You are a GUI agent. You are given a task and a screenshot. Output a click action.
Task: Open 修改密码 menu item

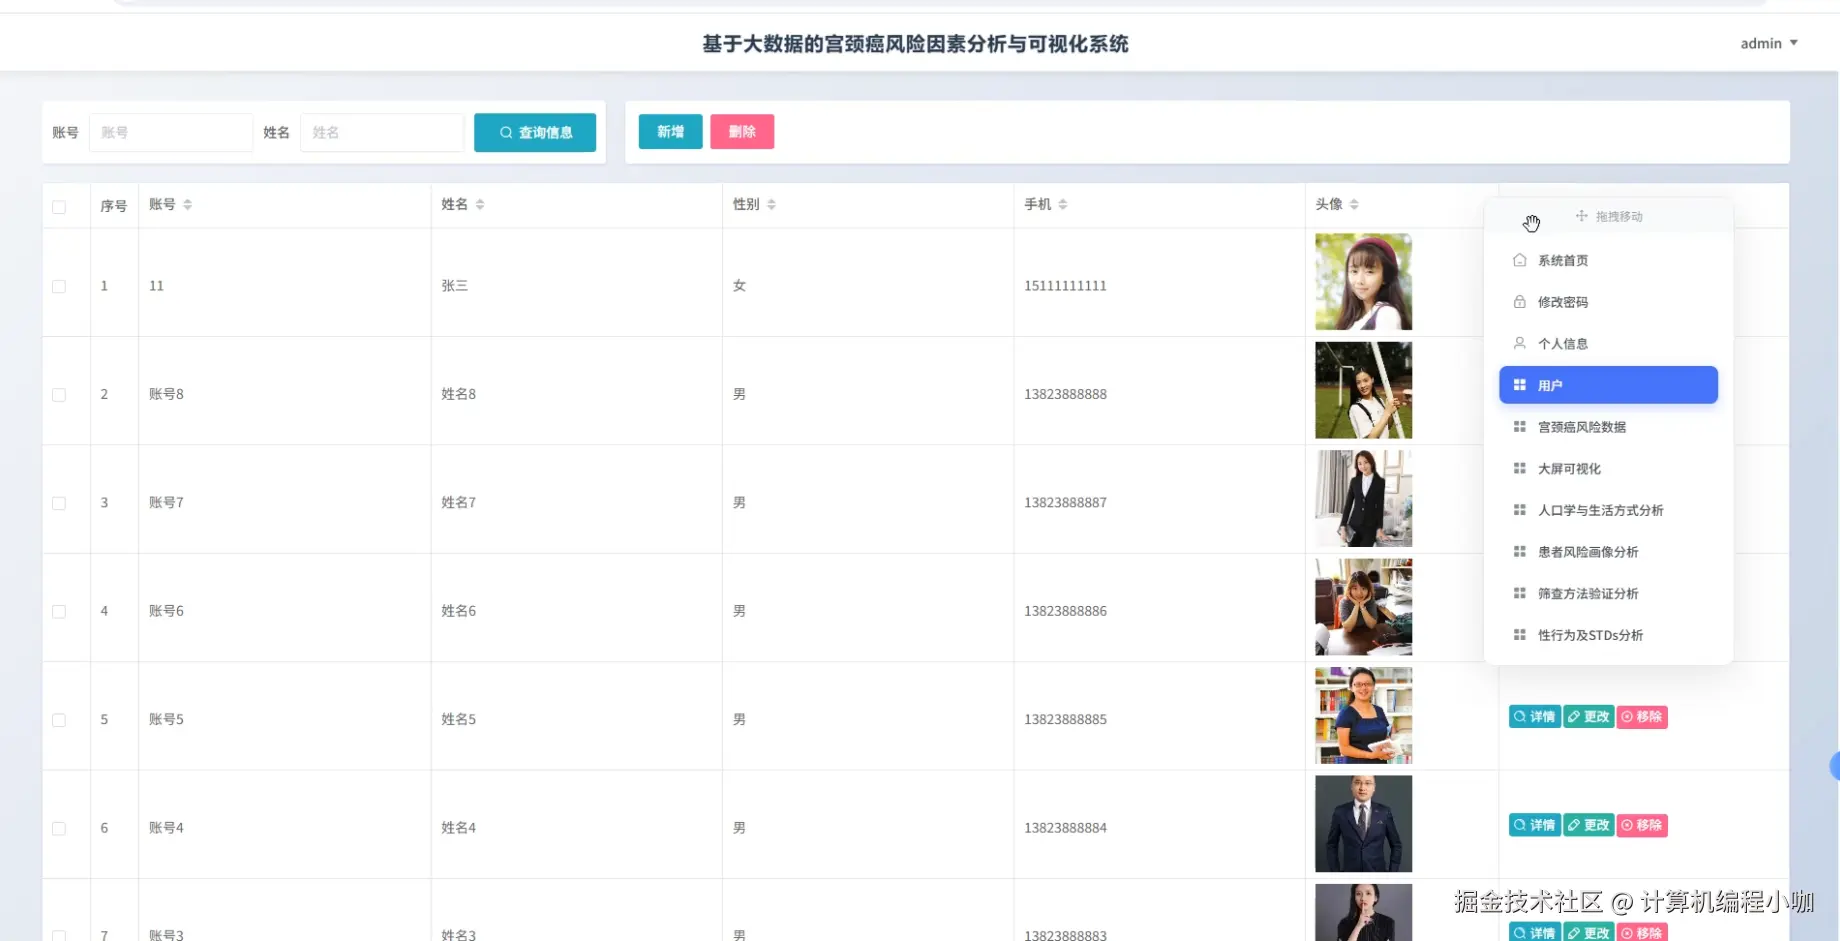point(1608,302)
